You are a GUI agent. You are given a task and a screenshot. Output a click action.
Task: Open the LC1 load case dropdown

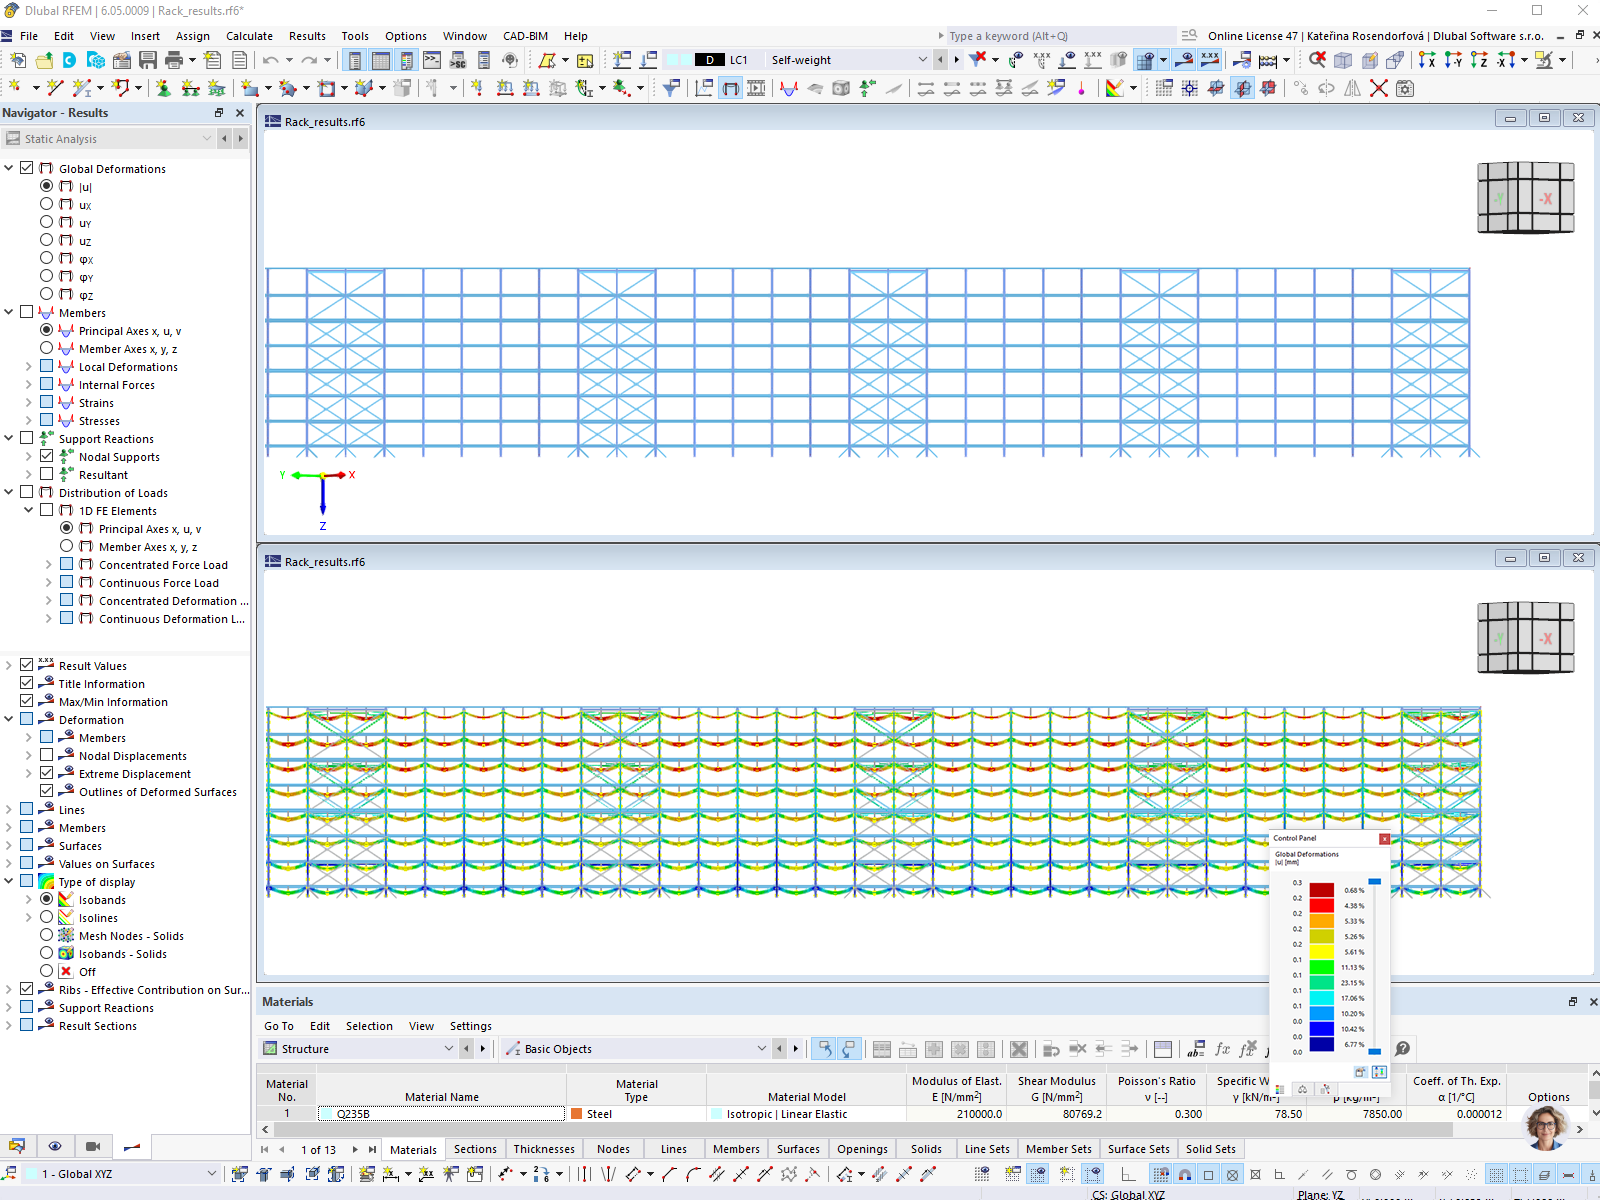point(923,59)
